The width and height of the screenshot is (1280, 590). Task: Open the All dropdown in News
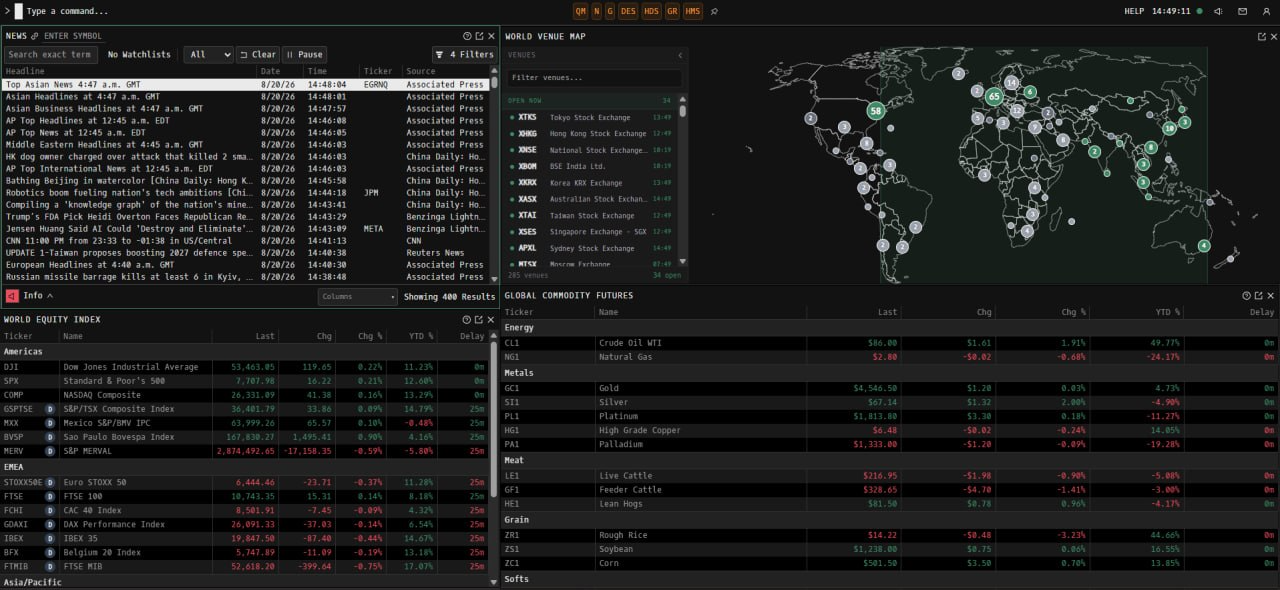(x=210, y=54)
